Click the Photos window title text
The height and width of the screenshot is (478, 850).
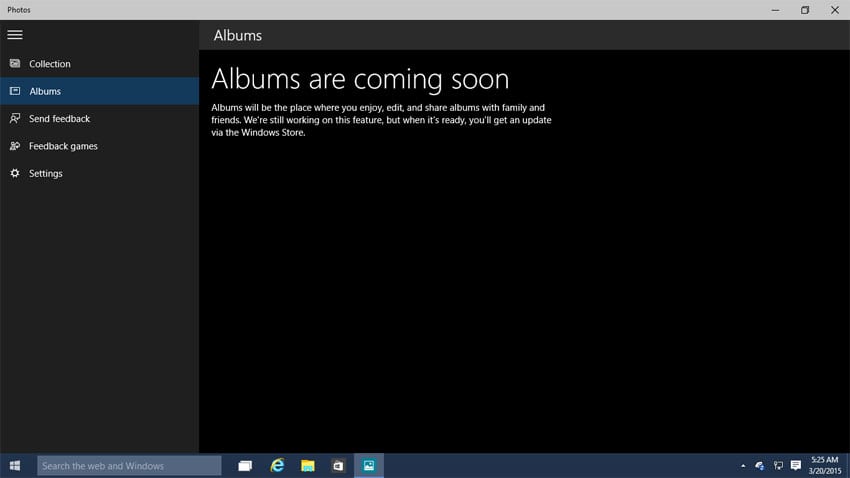click(19, 10)
